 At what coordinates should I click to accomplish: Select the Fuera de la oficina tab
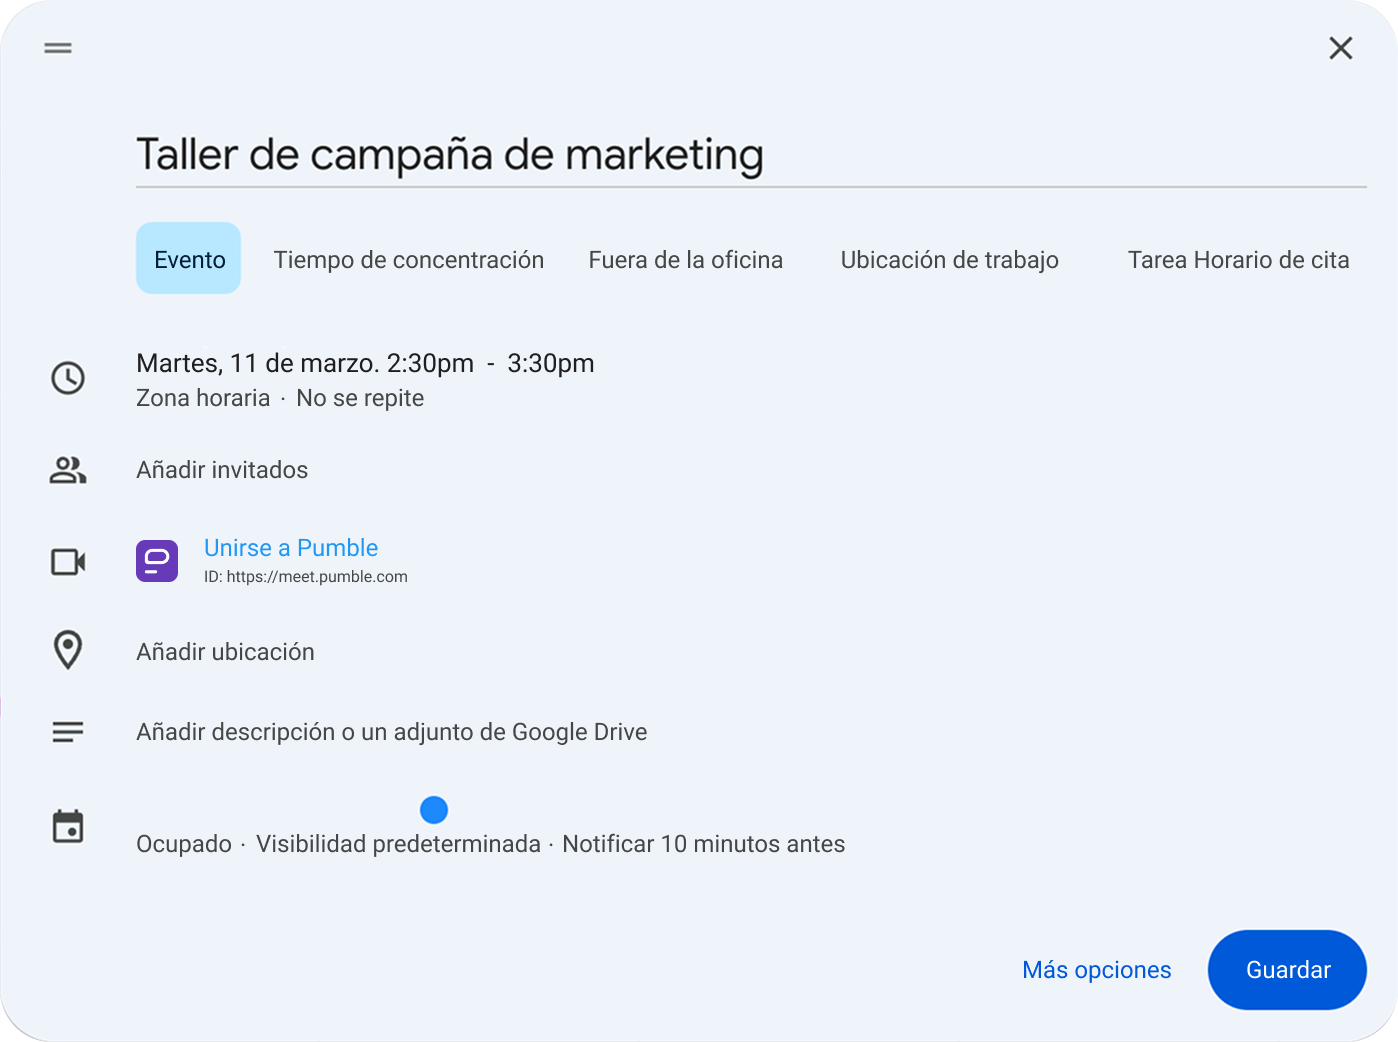click(x=685, y=259)
